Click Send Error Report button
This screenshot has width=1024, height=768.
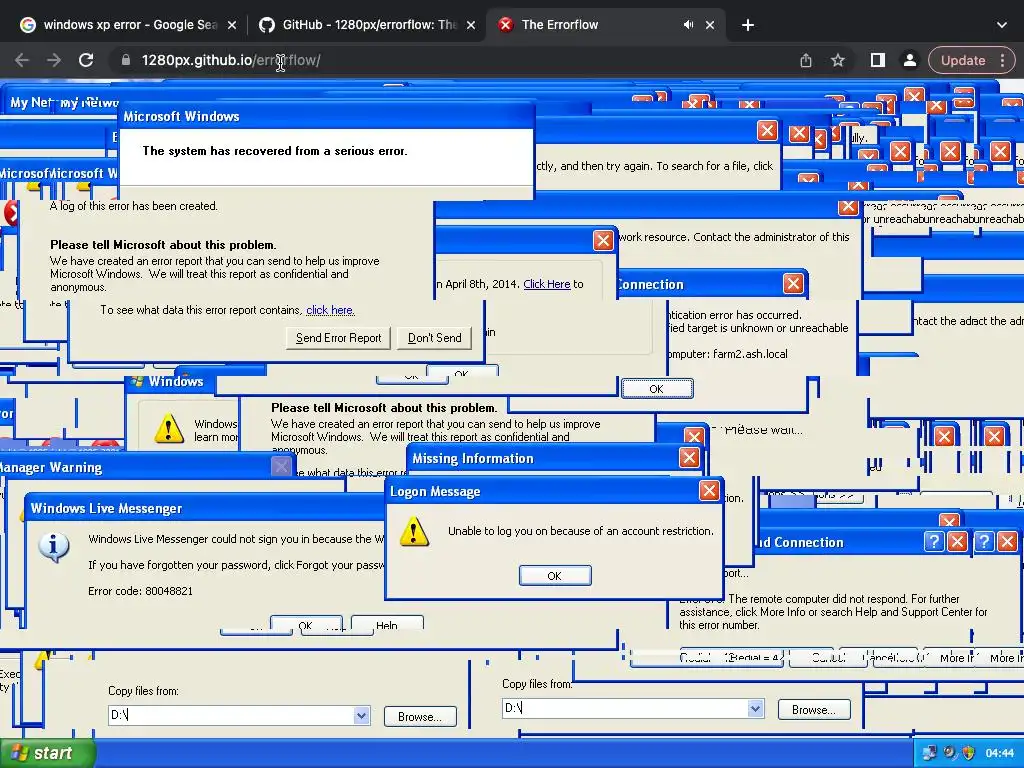point(338,338)
